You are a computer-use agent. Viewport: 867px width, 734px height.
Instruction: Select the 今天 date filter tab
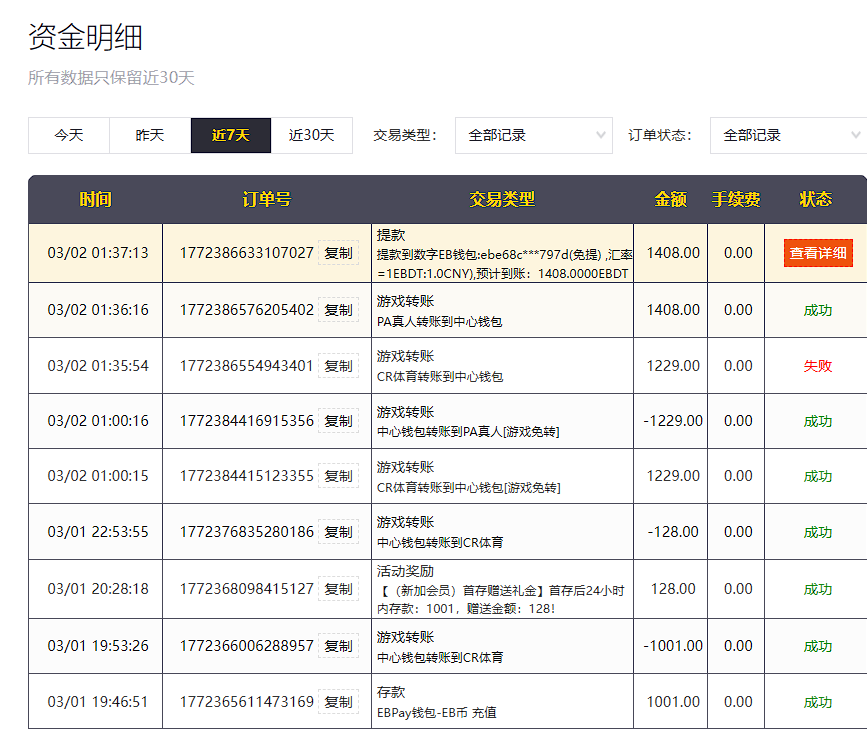pyautogui.click(x=69, y=135)
